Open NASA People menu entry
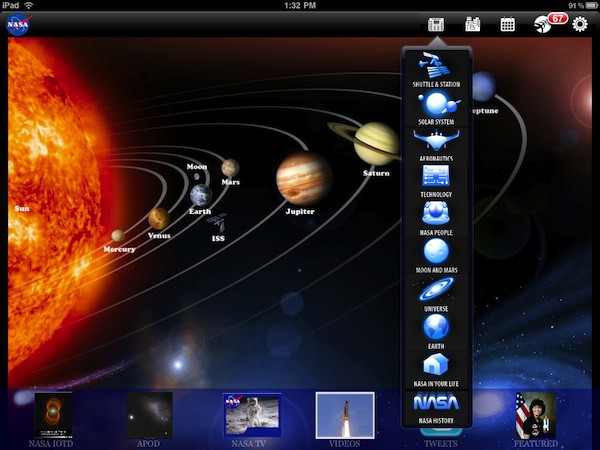The width and height of the screenshot is (600, 450). [x=436, y=218]
